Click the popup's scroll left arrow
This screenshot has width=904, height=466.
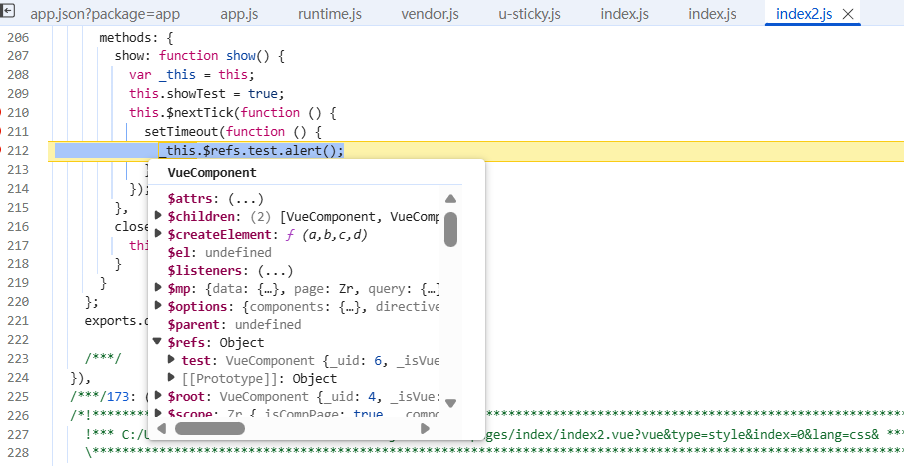[163, 428]
